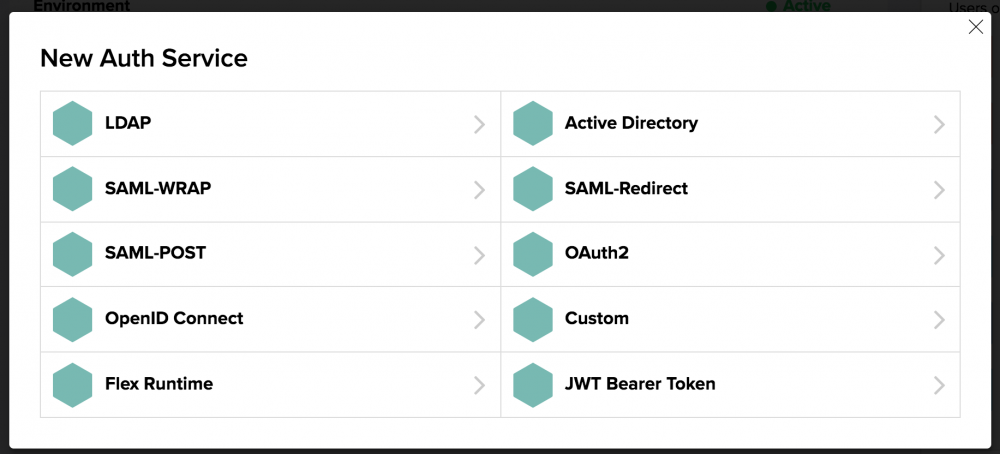Expand the LDAP row chevron arrow
The image size is (1000, 454).
point(479,124)
